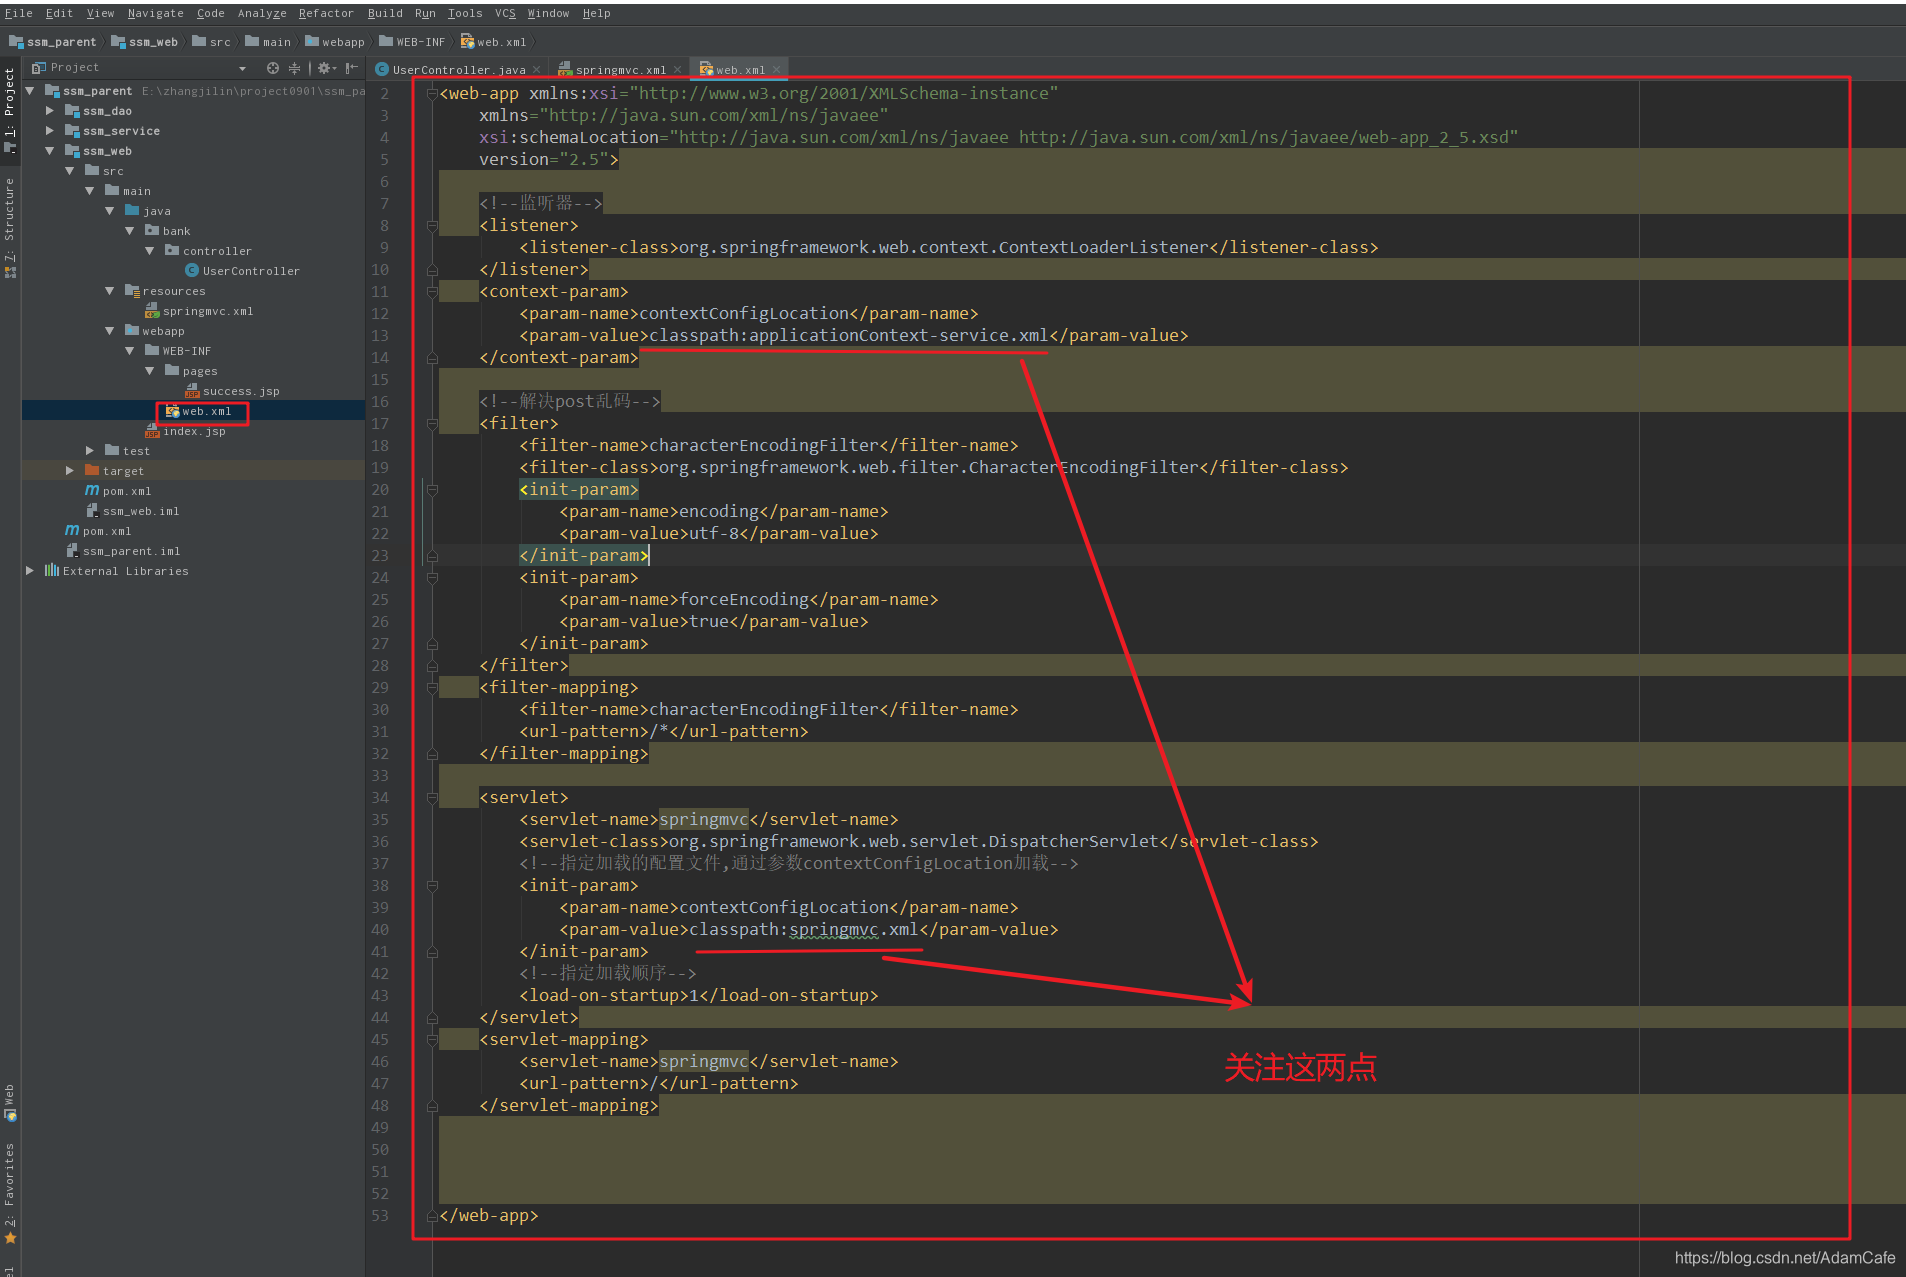Click the Maven icon of ssm_web pom.xml
The image size is (1906, 1277).
[x=92, y=491]
